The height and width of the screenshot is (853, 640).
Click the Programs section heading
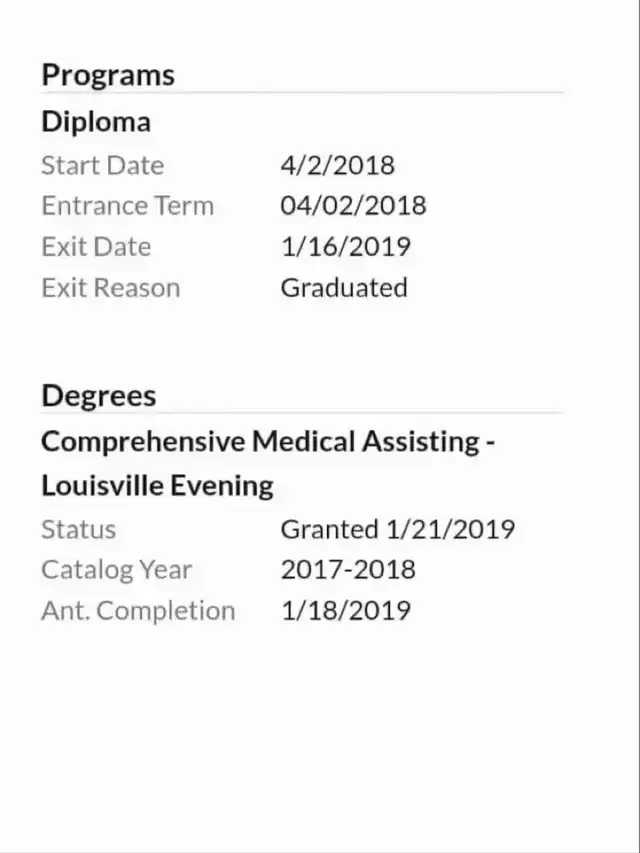point(108,75)
